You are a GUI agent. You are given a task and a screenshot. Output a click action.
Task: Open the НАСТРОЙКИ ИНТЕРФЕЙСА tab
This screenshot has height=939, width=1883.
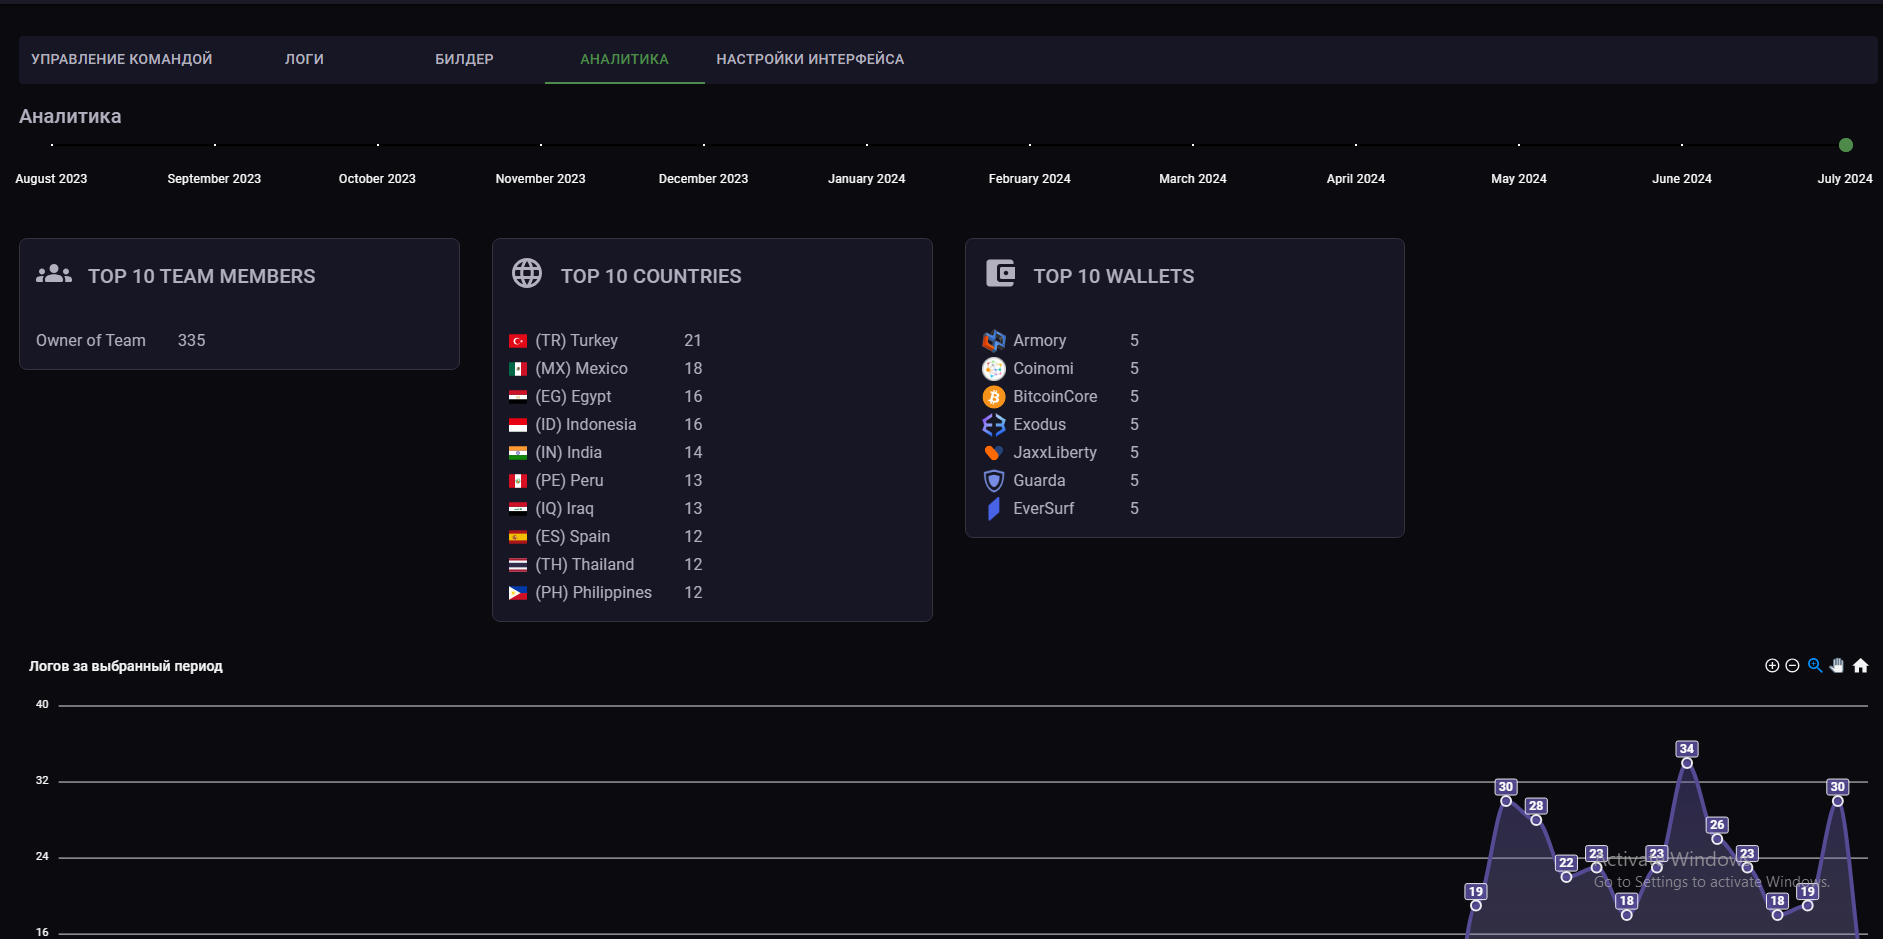810,59
